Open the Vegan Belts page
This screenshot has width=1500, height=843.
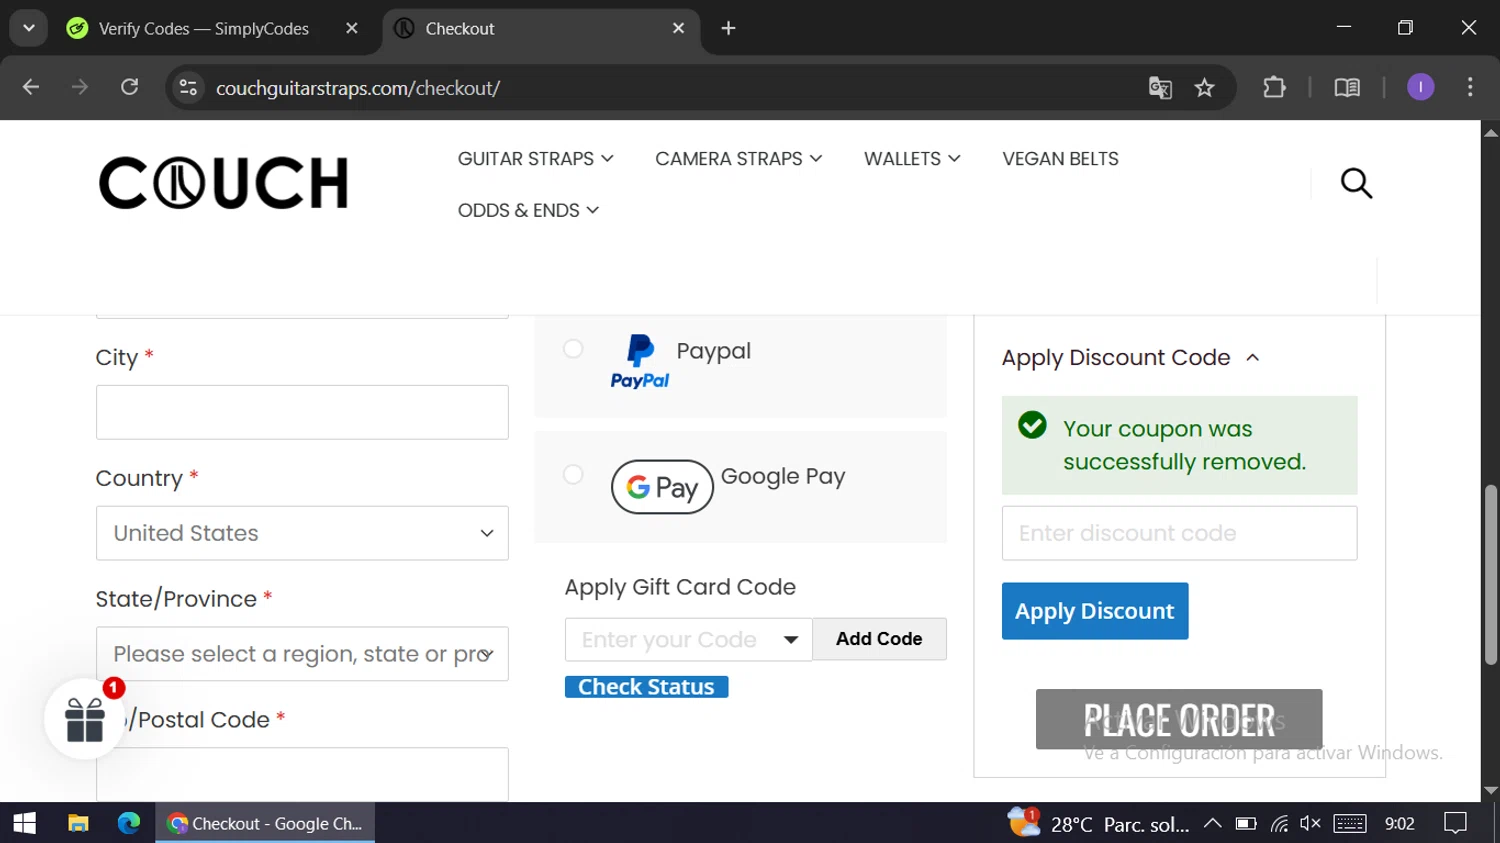point(1060,159)
